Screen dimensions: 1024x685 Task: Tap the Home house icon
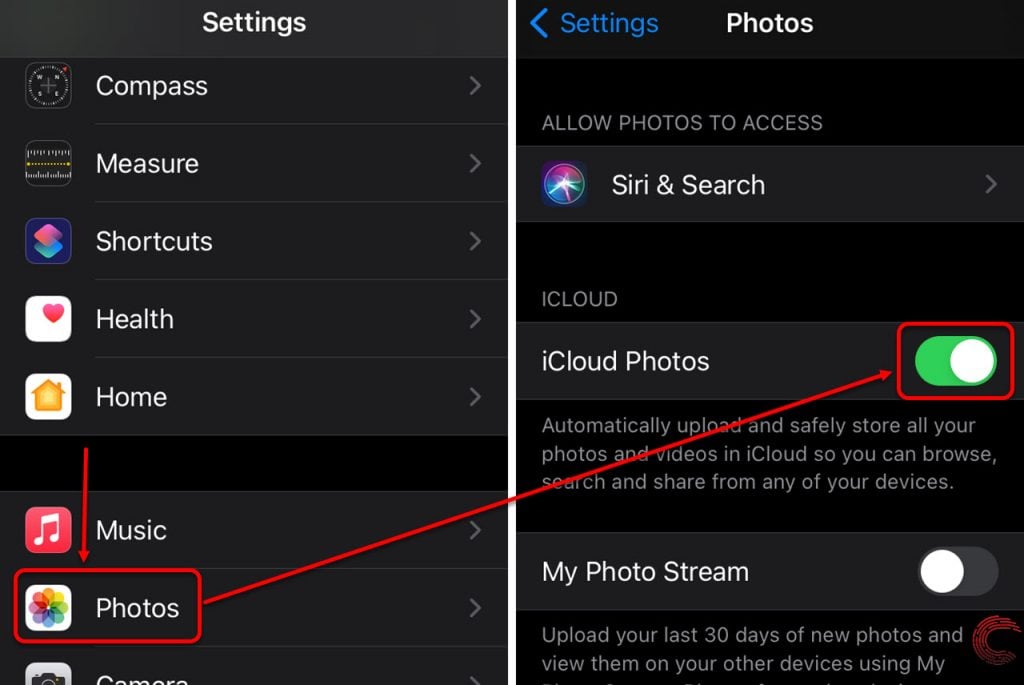point(48,396)
